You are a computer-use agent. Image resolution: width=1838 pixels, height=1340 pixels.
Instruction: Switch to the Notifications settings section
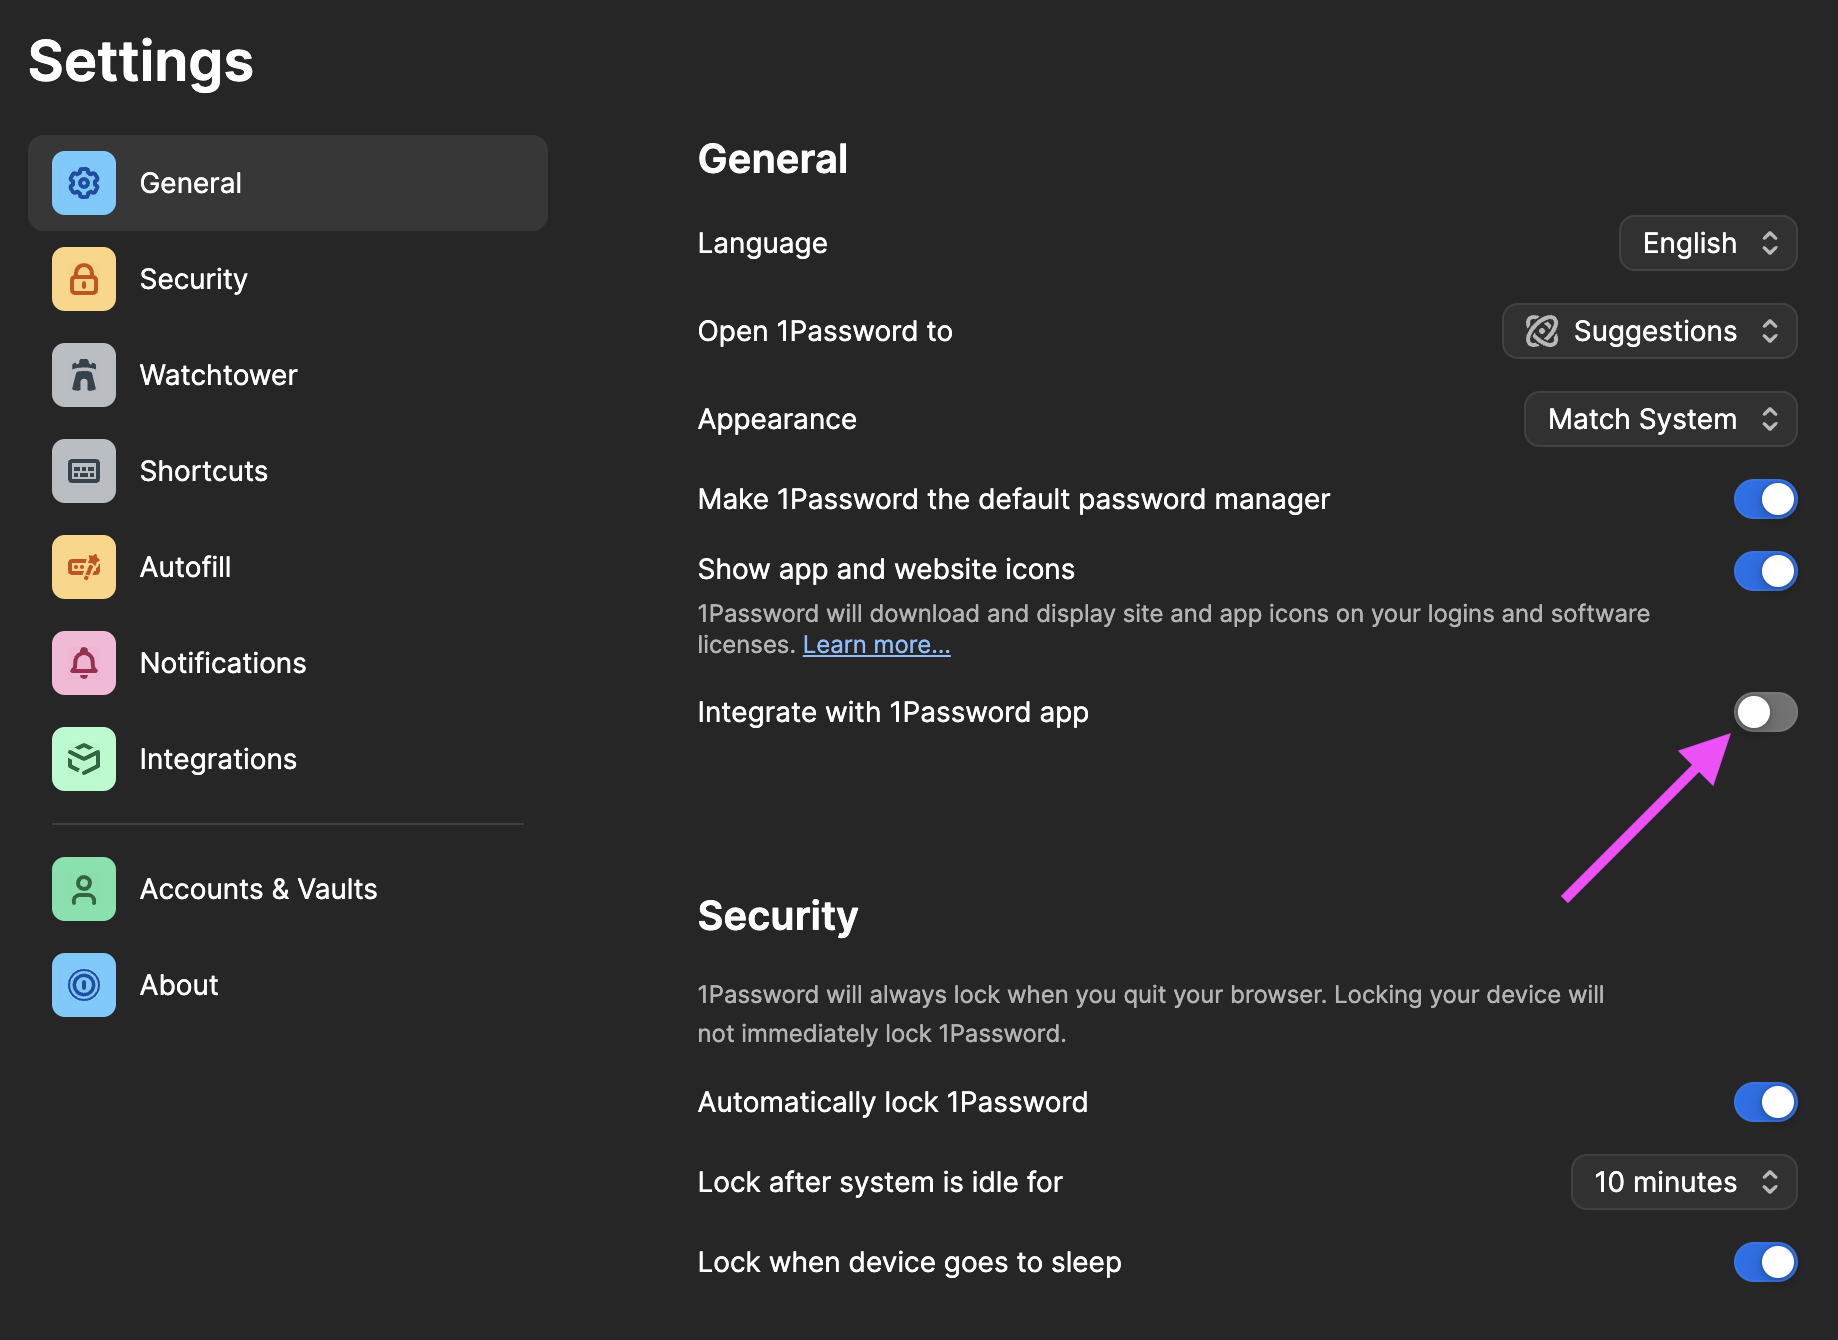(x=222, y=663)
